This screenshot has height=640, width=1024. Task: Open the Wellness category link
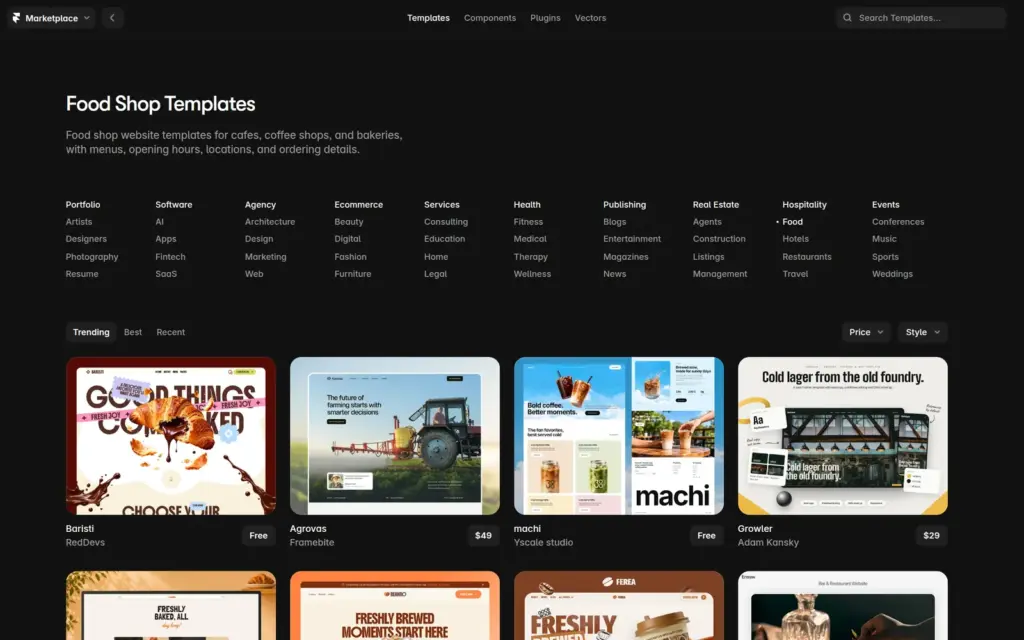532,274
